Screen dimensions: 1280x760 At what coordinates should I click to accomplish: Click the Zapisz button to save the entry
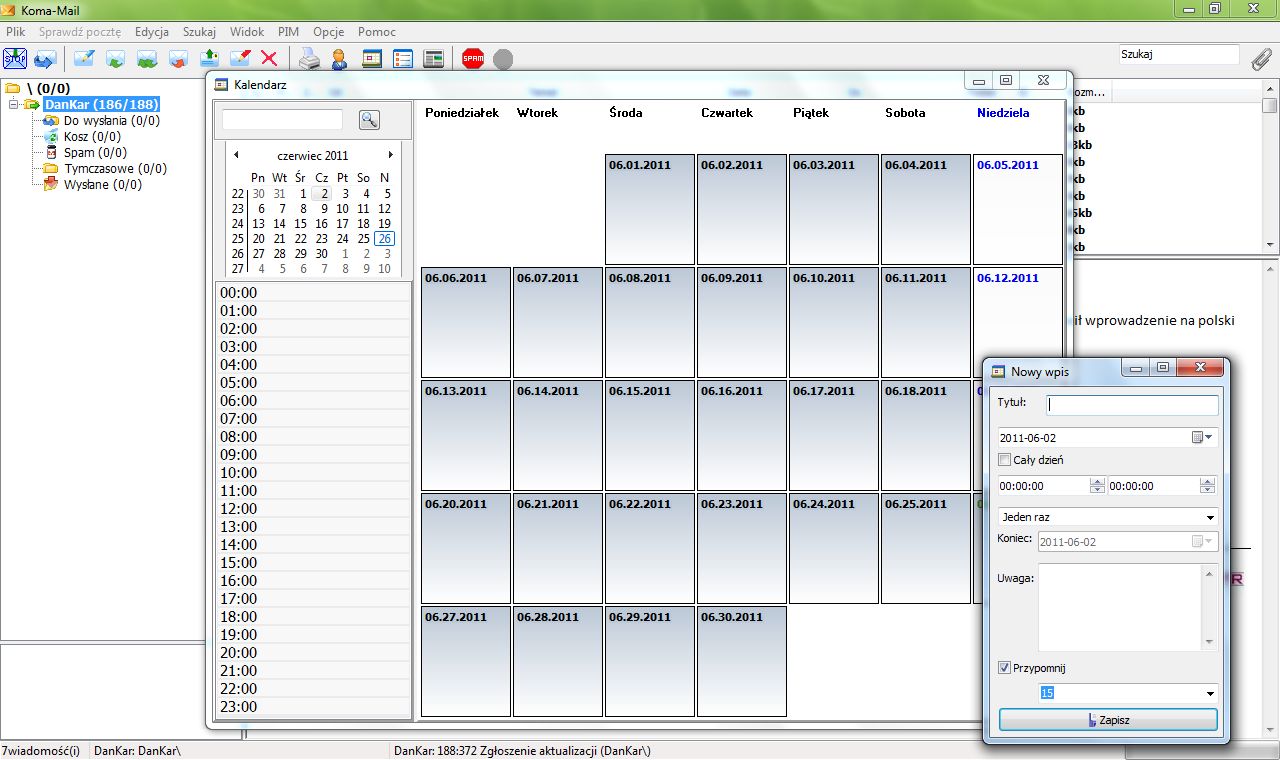pyautogui.click(x=1108, y=720)
